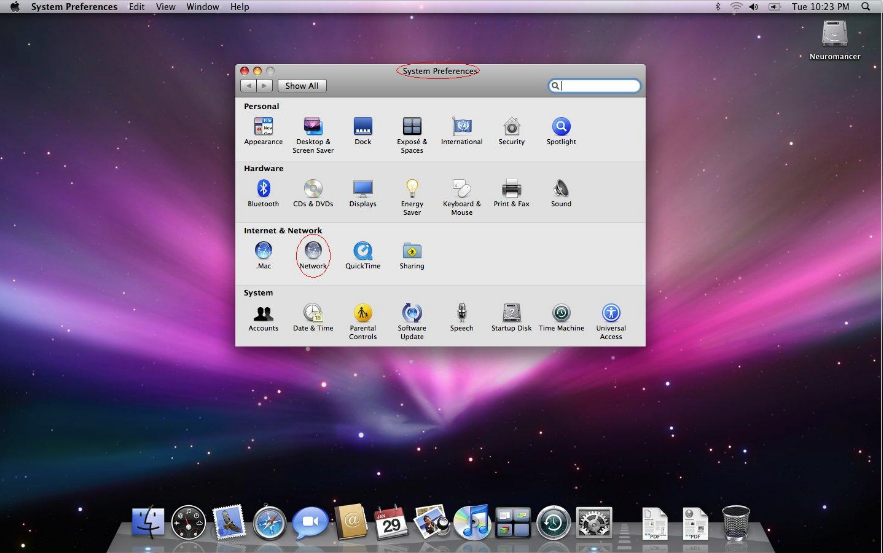
Task: Open the Accounts preference pane
Action: (263, 317)
